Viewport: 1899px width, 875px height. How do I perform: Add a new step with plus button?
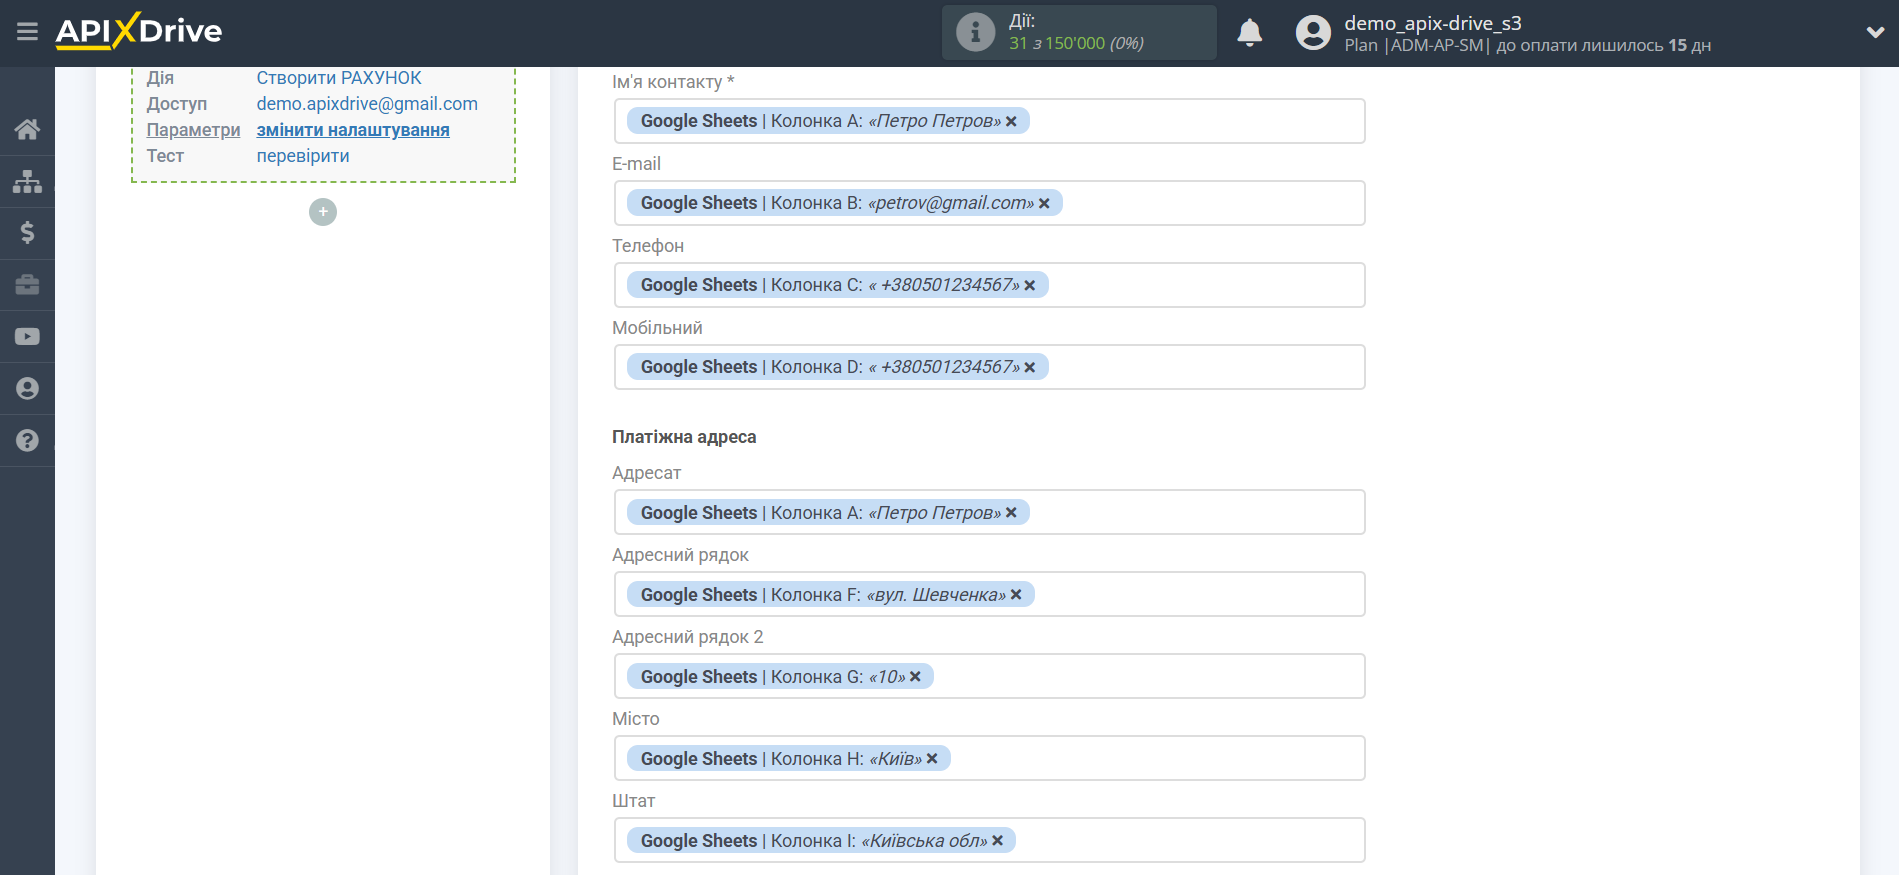323,212
